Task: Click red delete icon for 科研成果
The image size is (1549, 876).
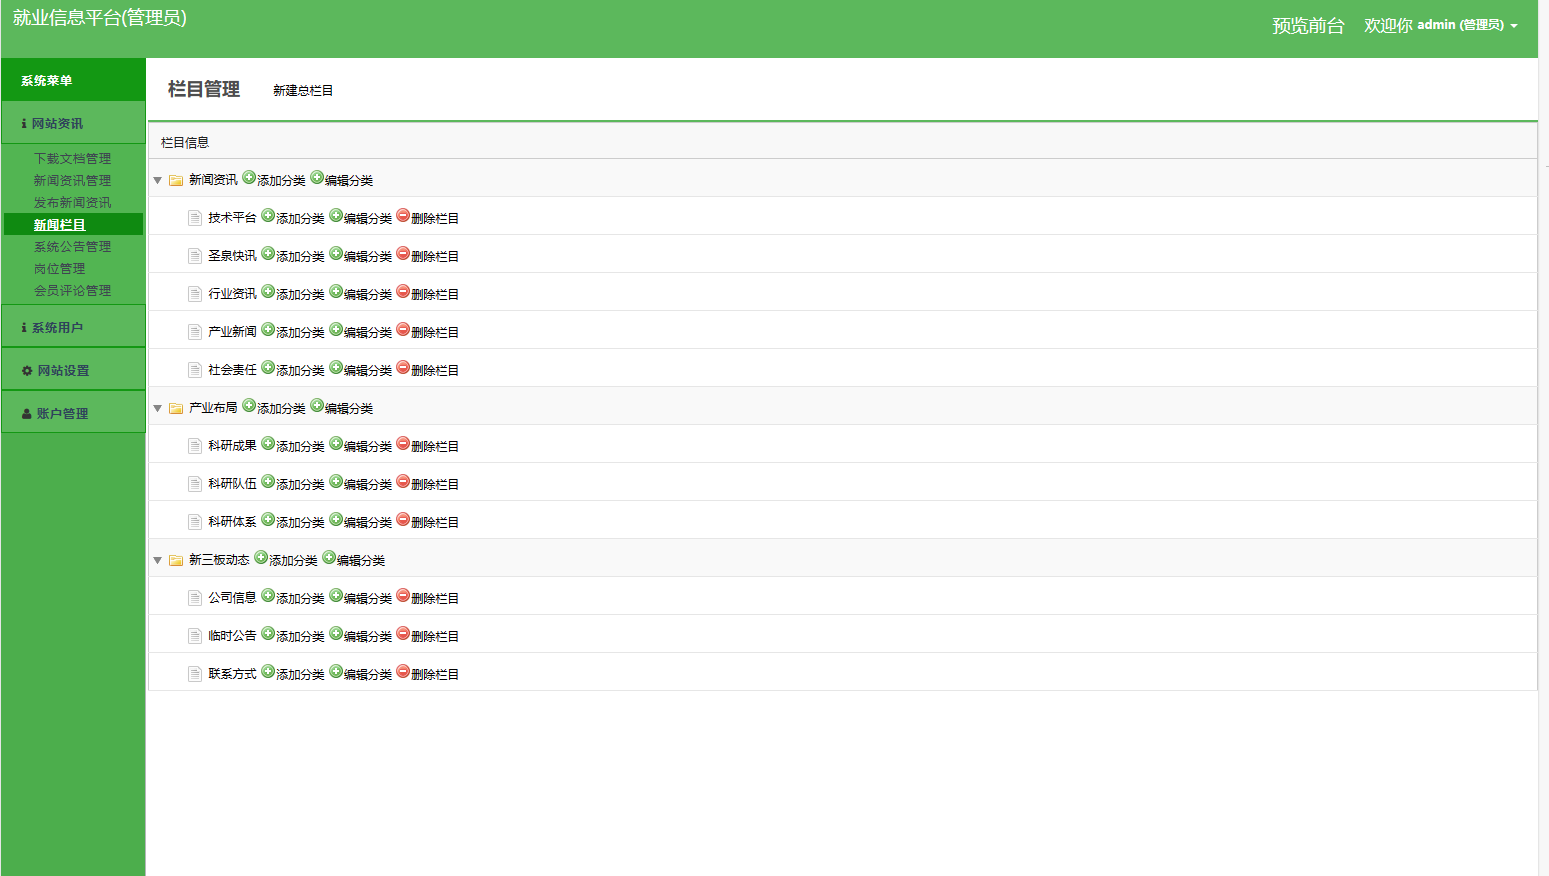Action: [403, 444]
